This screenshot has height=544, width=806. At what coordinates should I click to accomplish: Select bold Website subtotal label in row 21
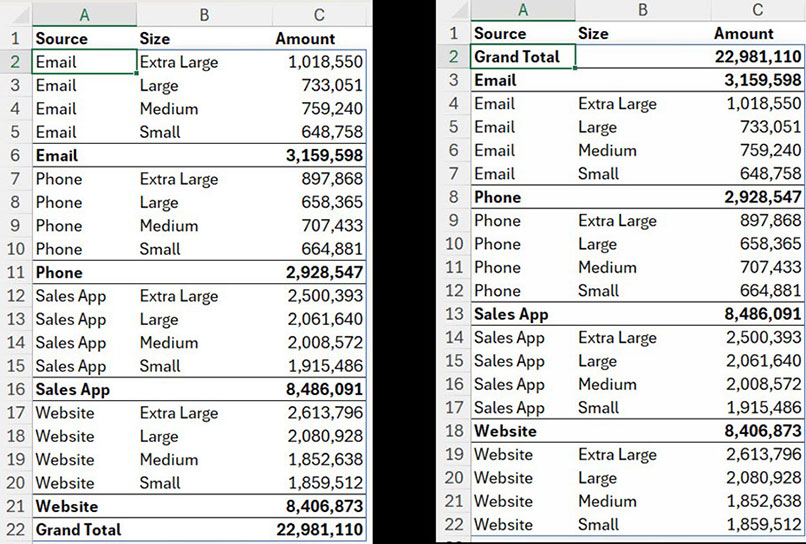click(x=66, y=507)
